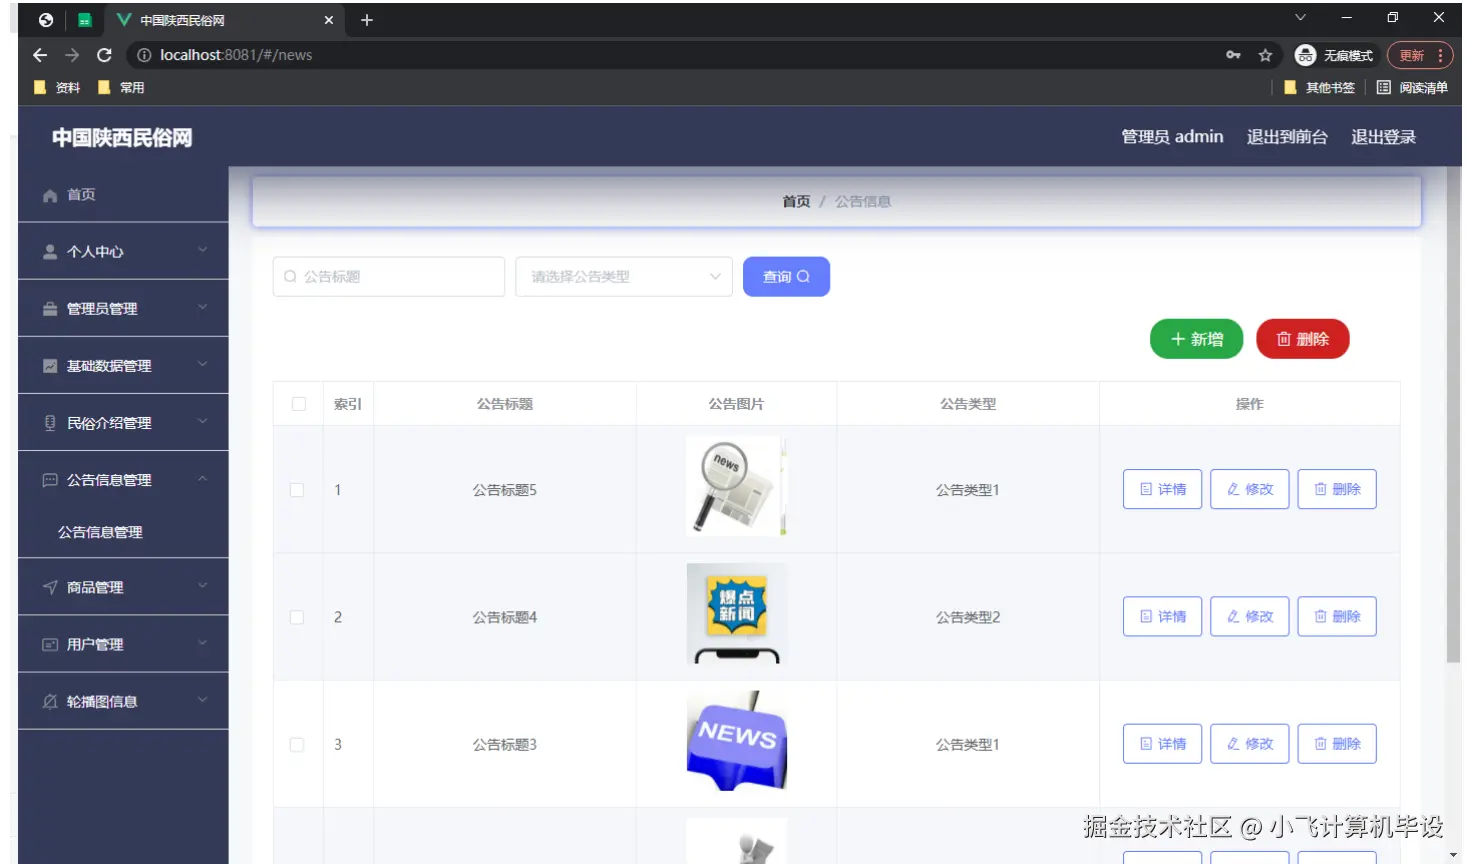Select the checkbox beside 公告标题3
Image resolution: width=1467 pixels, height=864 pixels.
(297, 744)
